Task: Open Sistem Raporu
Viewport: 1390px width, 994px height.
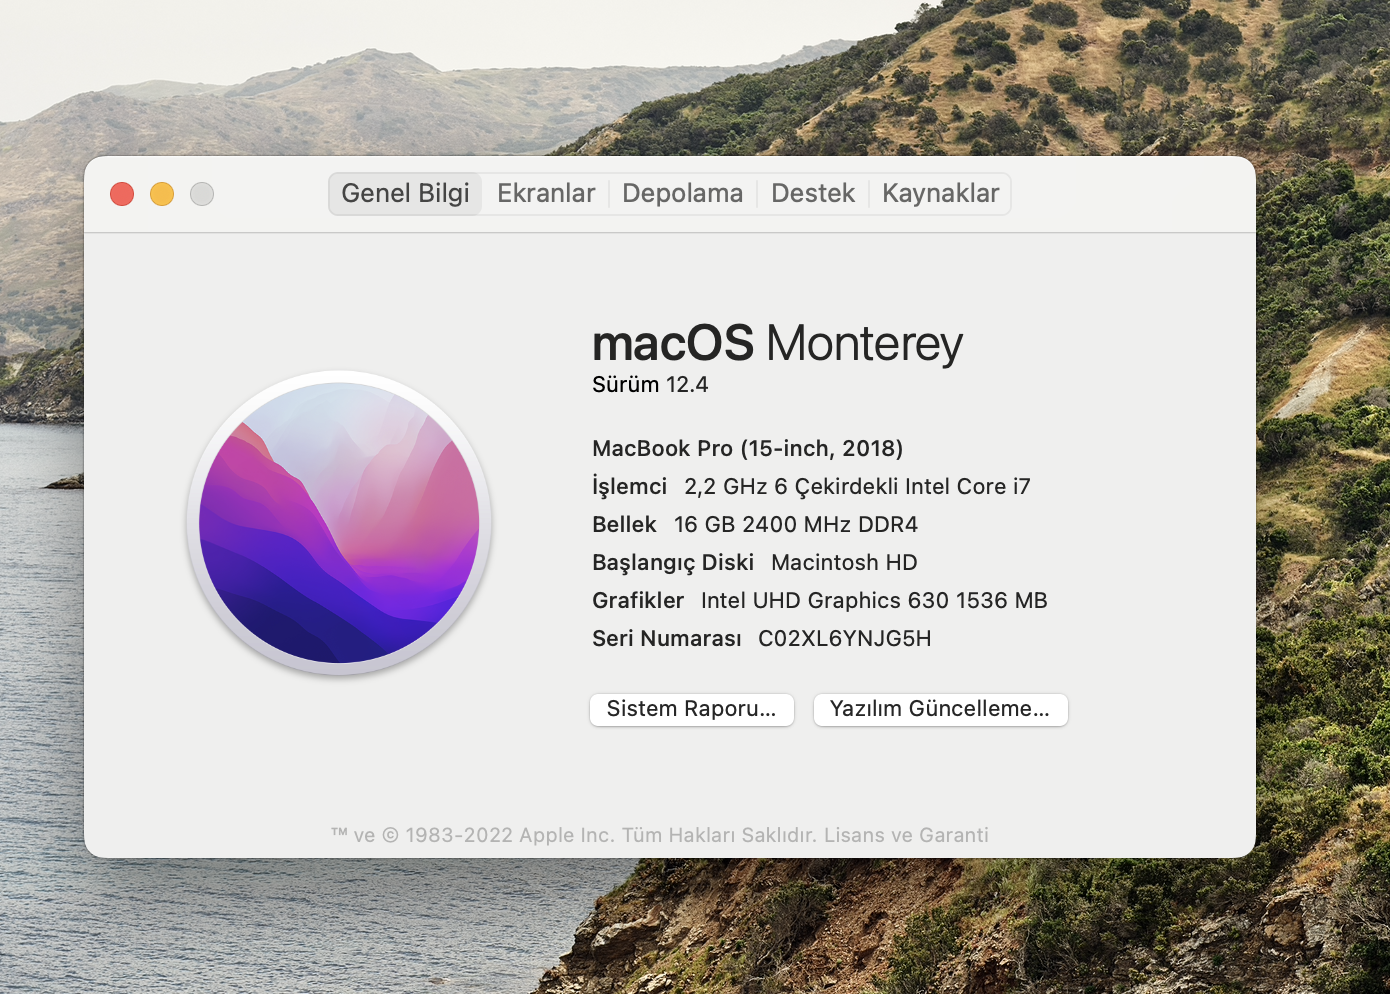Action: pos(692,709)
